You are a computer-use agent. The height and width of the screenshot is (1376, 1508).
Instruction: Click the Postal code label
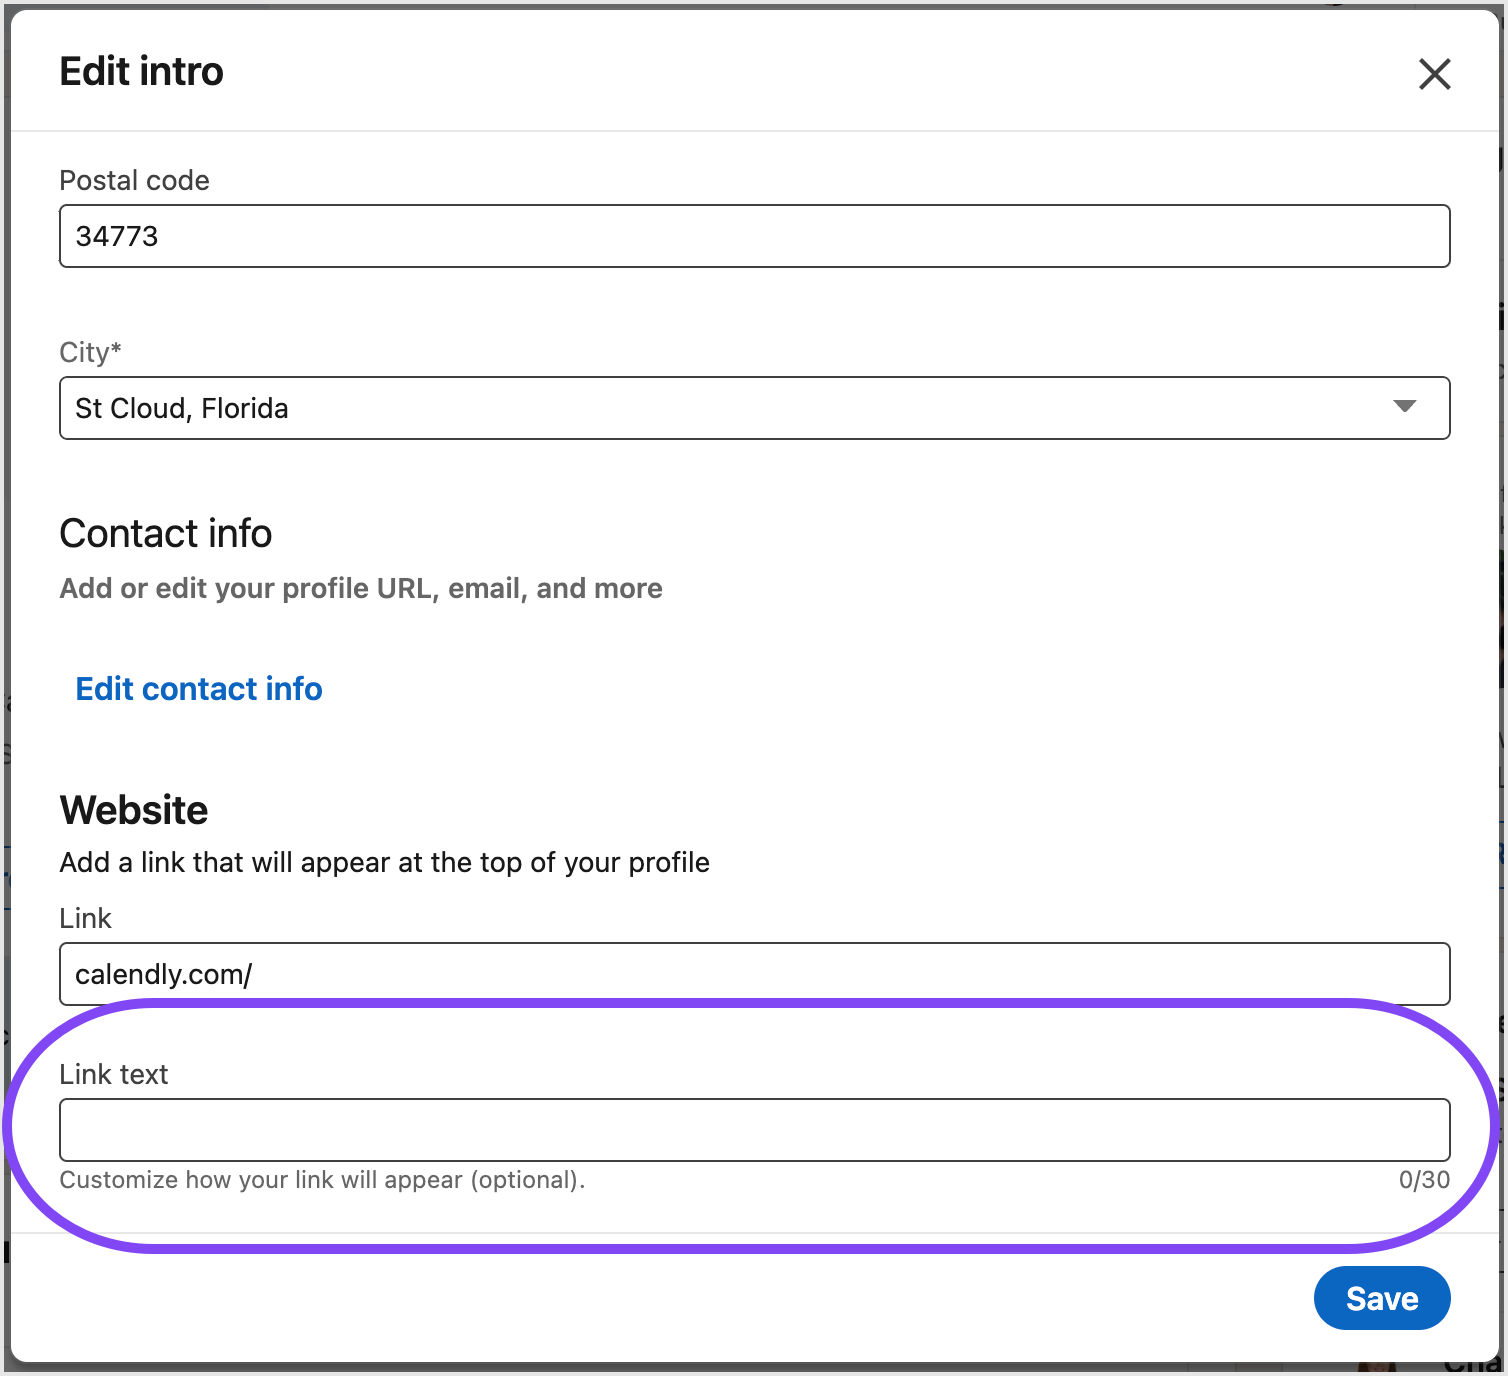coord(134,180)
